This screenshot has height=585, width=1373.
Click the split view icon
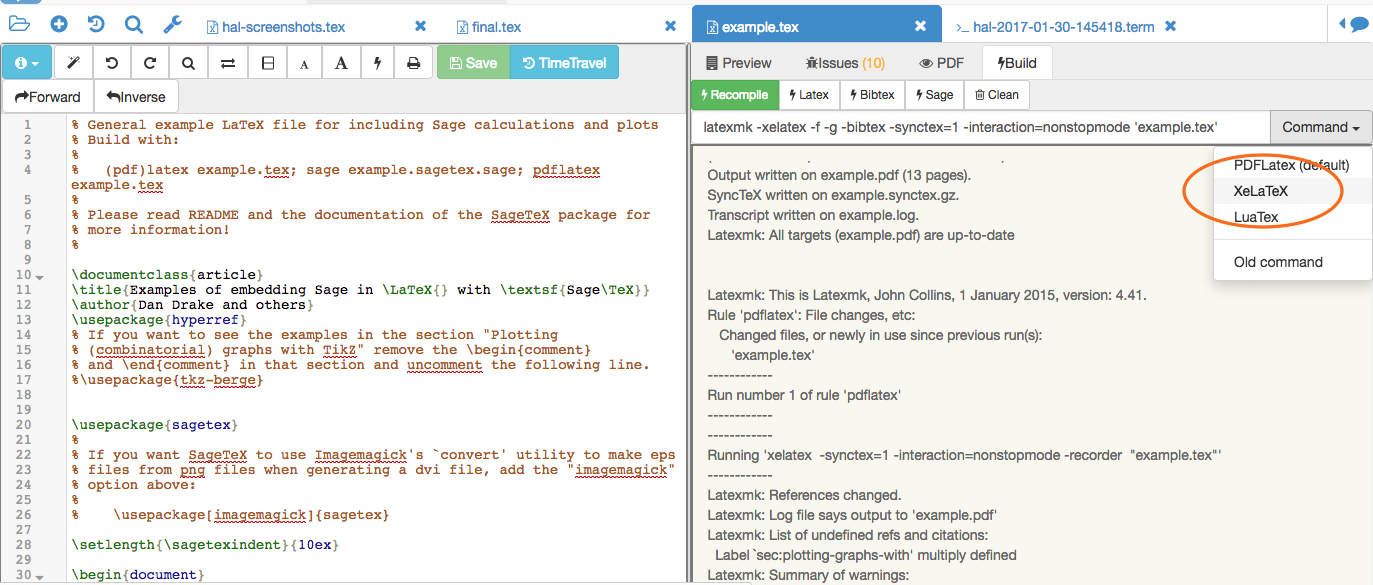coord(267,63)
